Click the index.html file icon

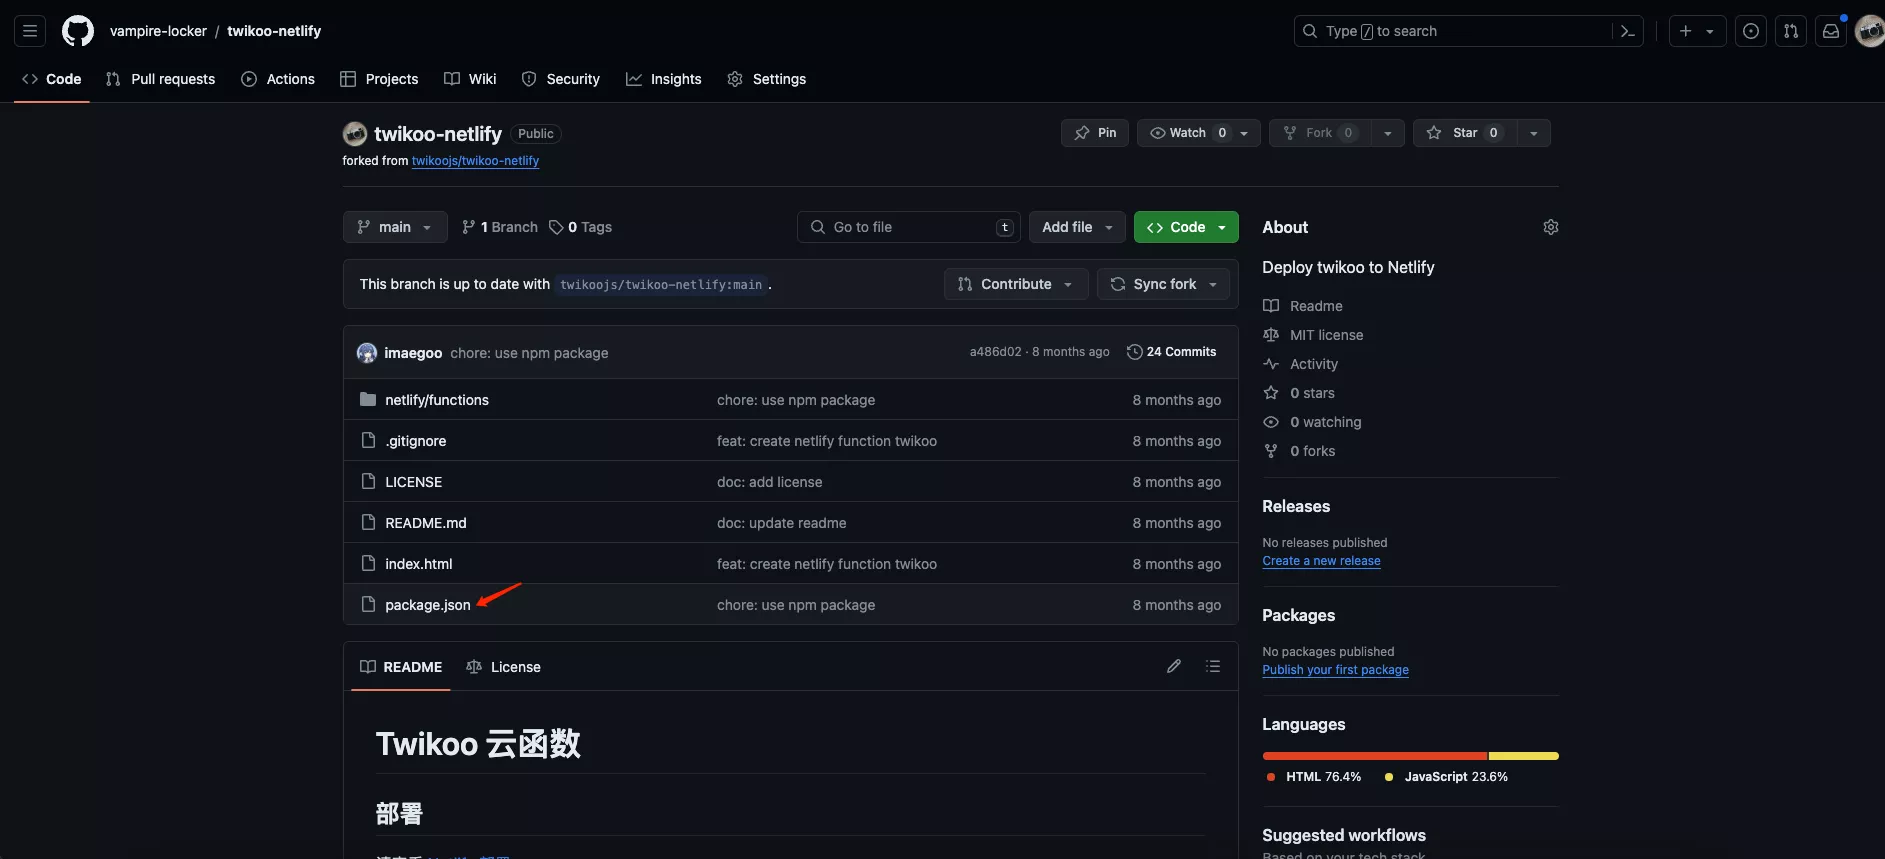368,564
